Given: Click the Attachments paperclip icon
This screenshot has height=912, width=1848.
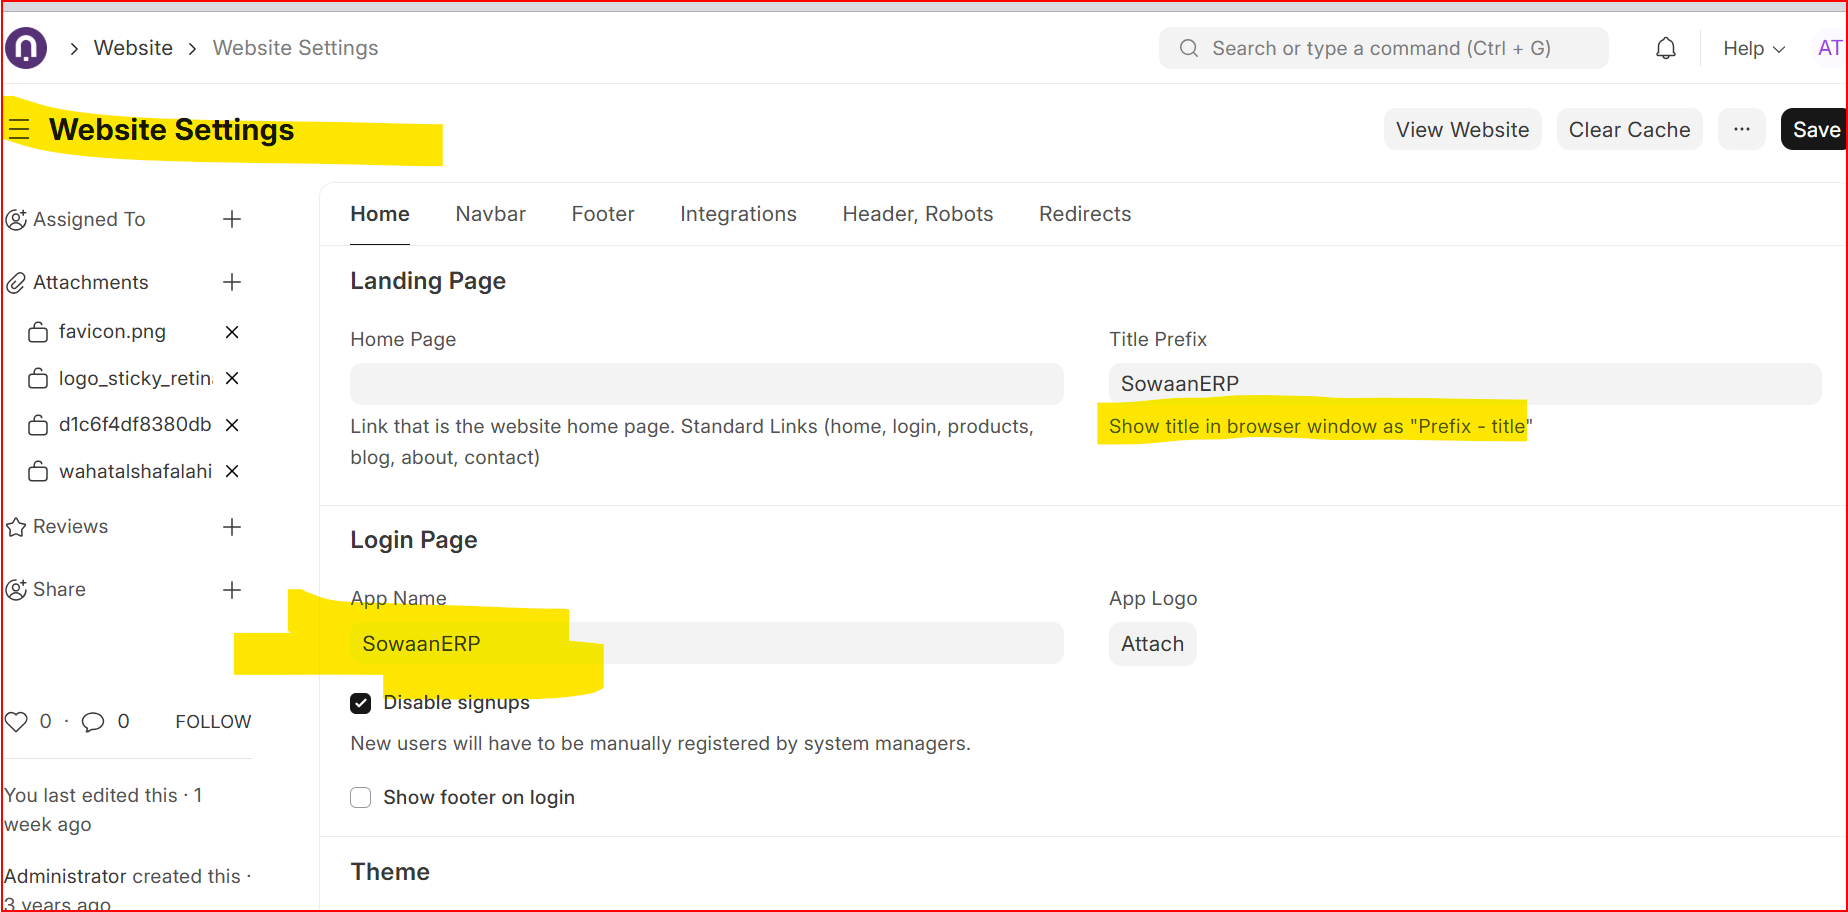Looking at the screenshot, I should pyautogui.click(x=16, y=283).
